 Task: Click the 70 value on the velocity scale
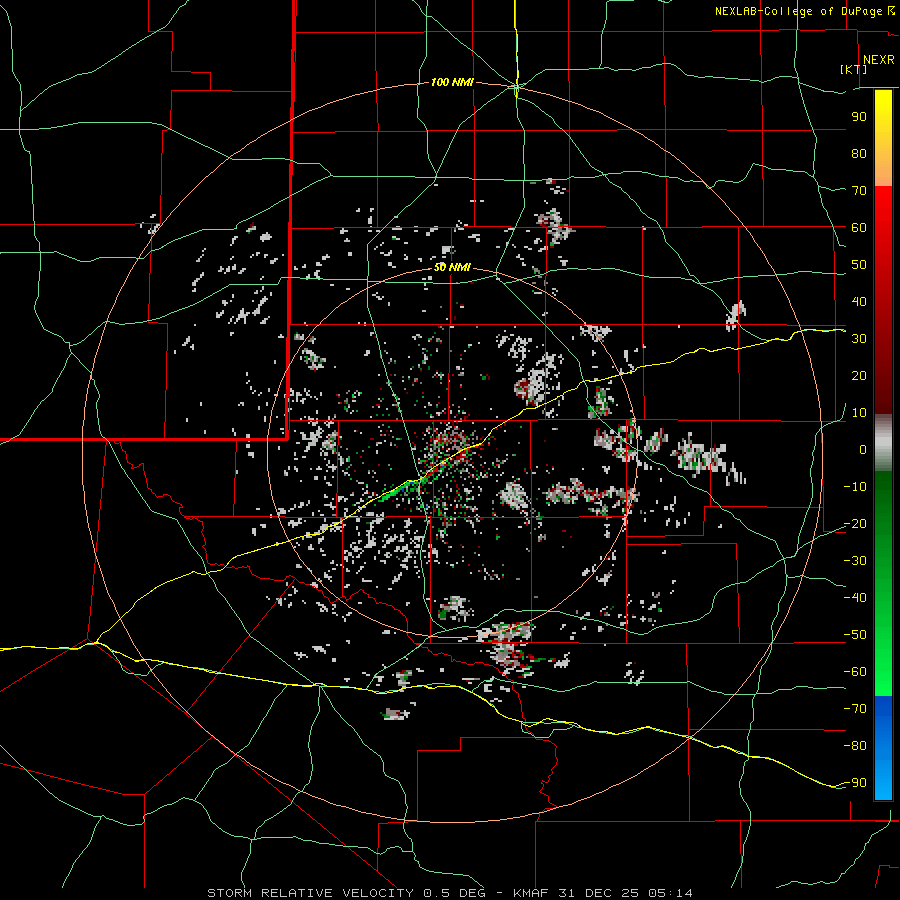(859, 191)
